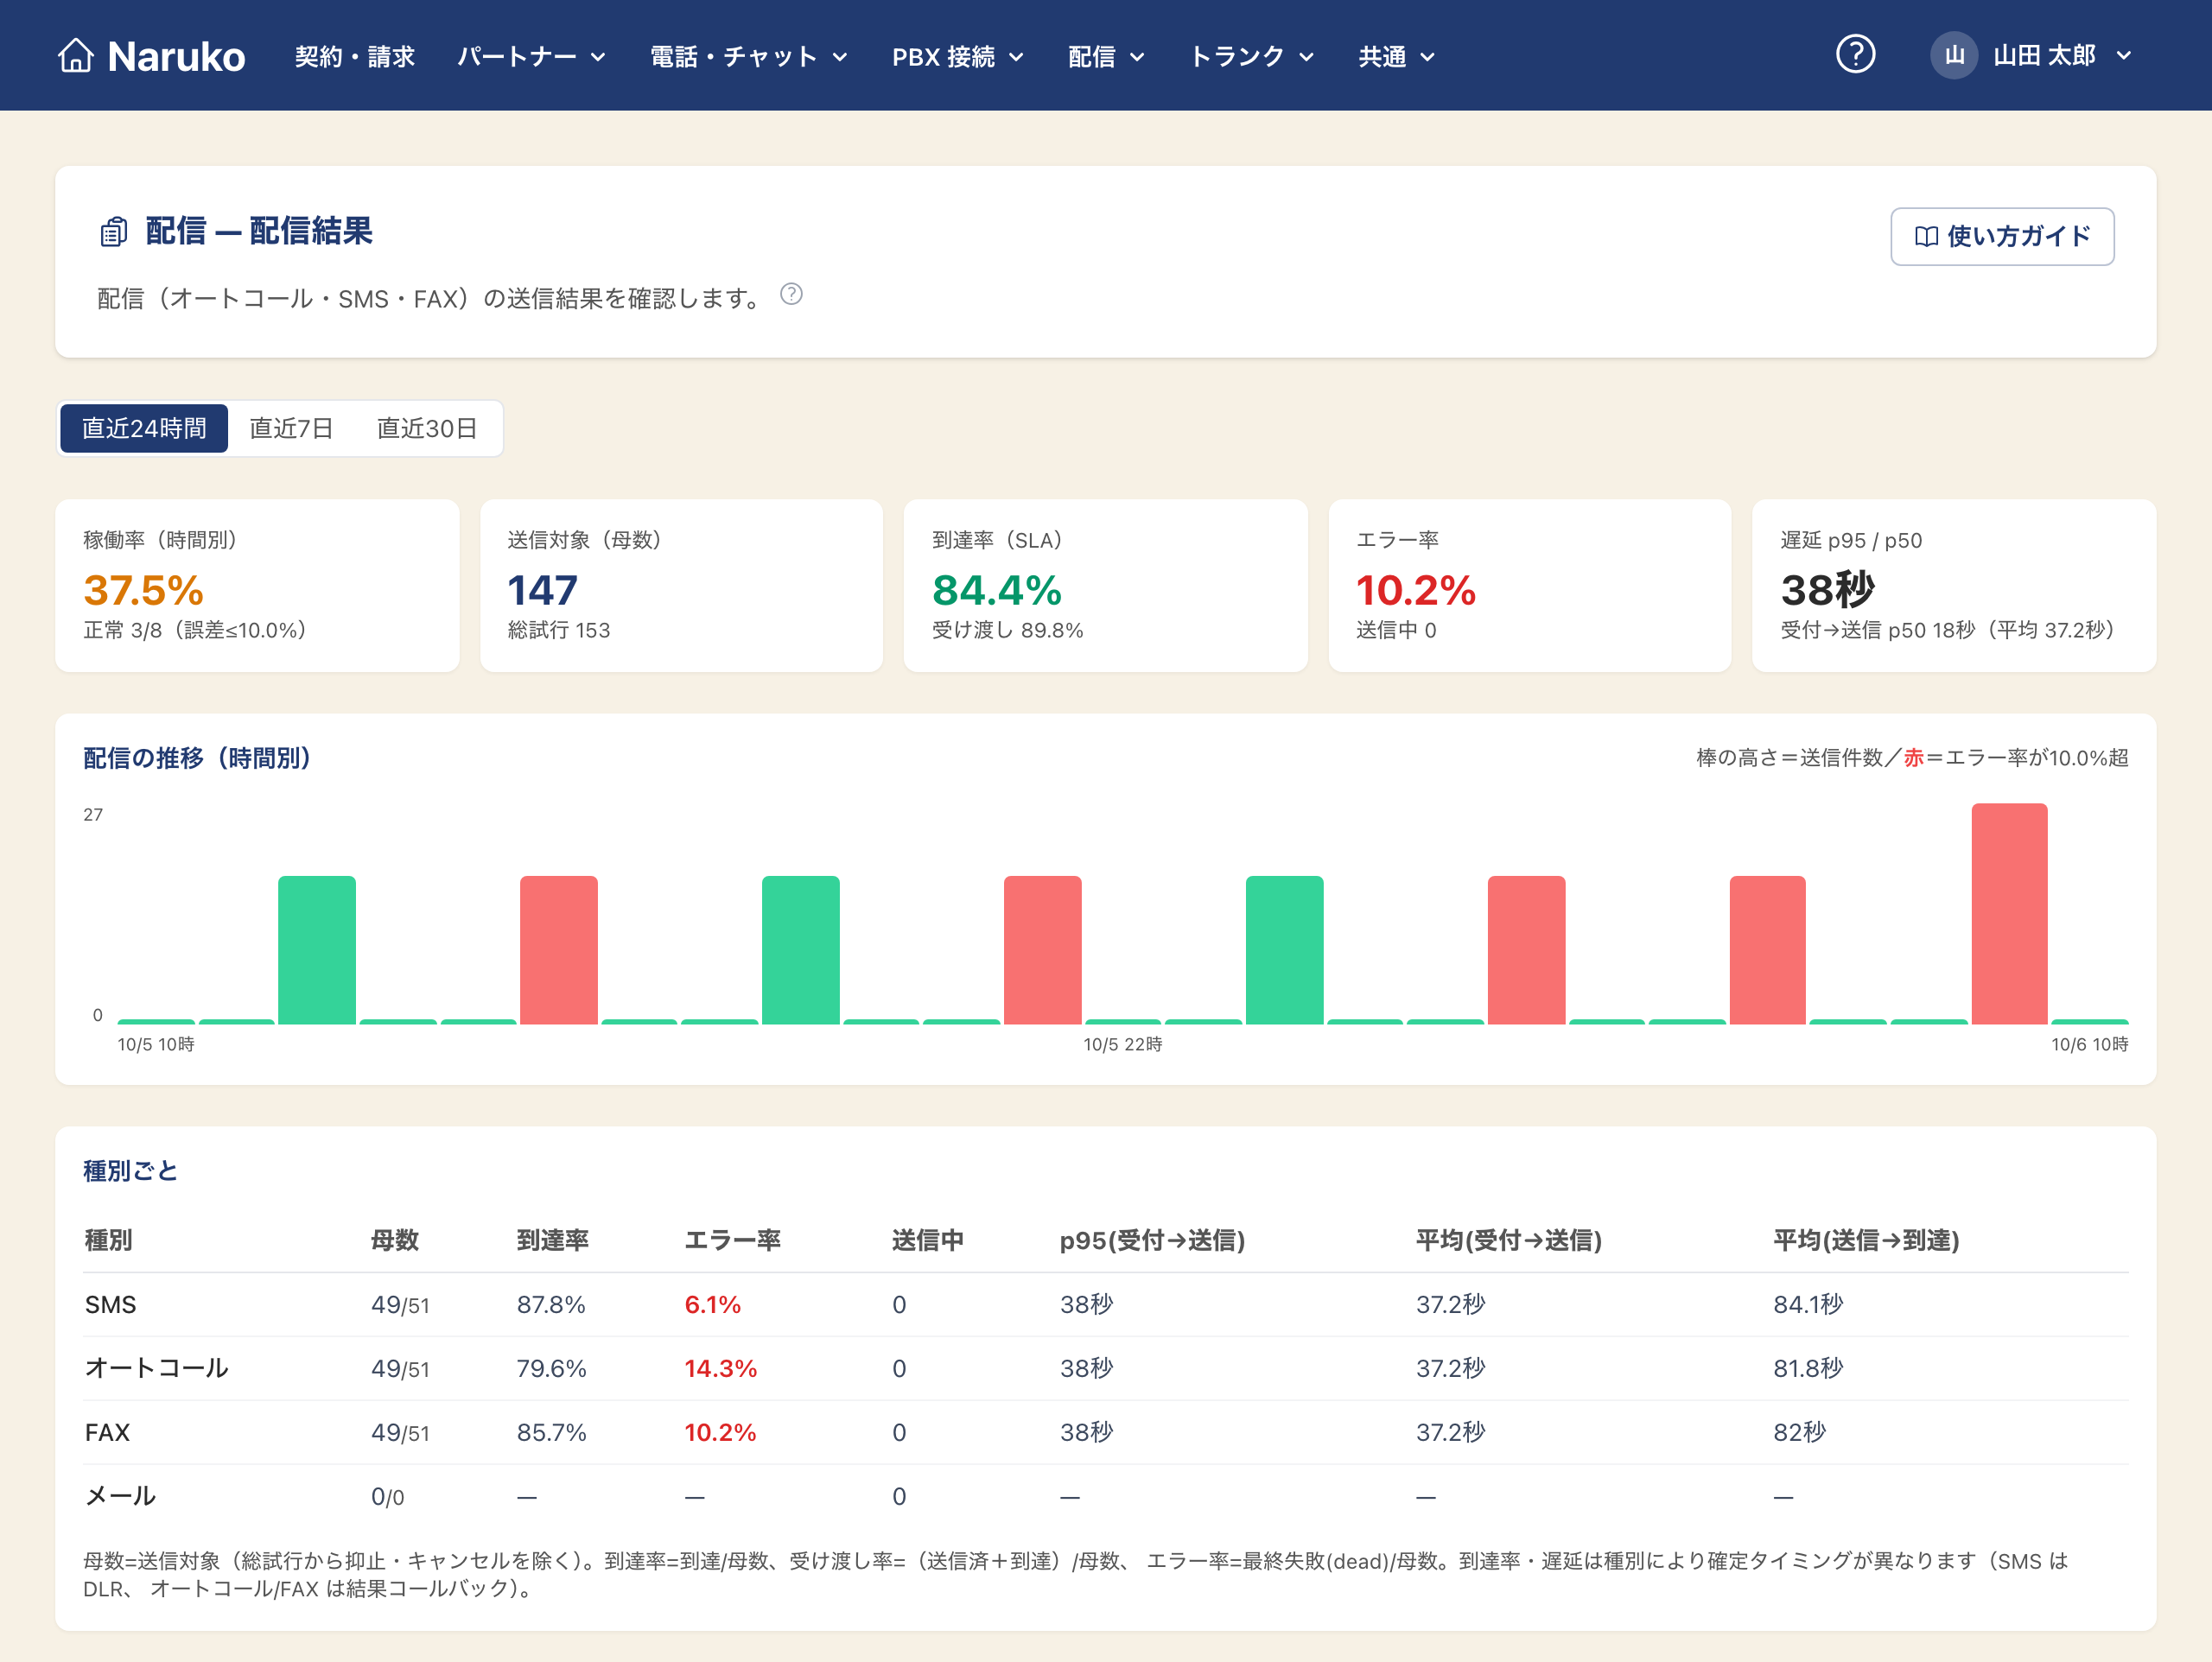Image resolution: width=2212 pixels, height=1662 pixels.
Task: Click the 稼働率 37.5% card
Action: (257, 586)
